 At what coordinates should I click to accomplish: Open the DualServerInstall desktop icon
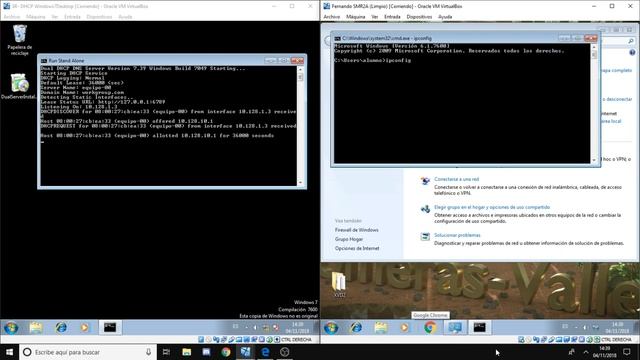click(x=19, y=86)
